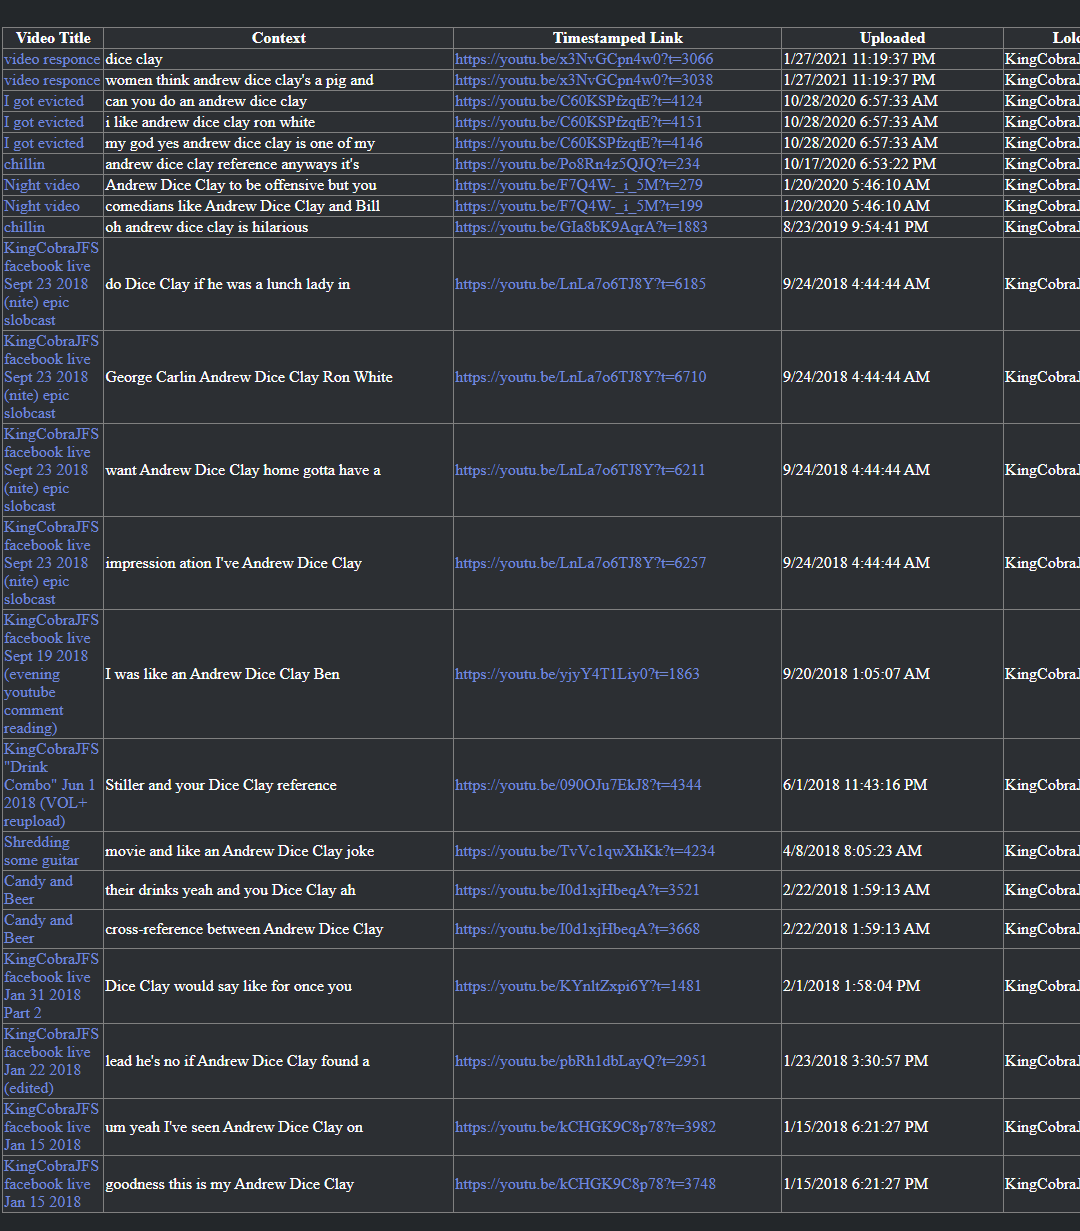Select upload date '1/23/2018 3:30:57 PM'
Screen dimensions: 1080x1231
(x=856, y=1061)
